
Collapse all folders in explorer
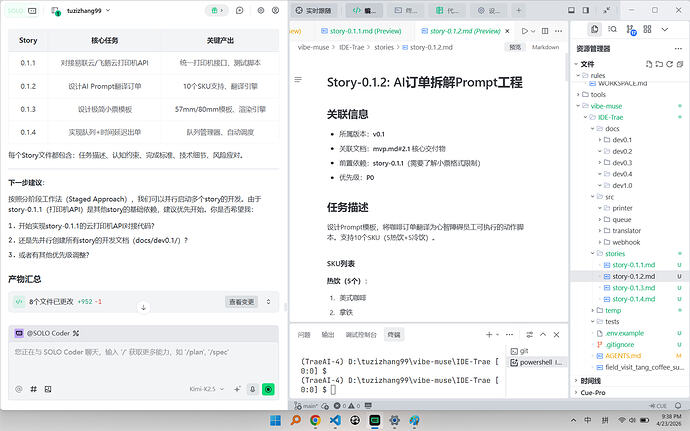click(x=679, y=64)
